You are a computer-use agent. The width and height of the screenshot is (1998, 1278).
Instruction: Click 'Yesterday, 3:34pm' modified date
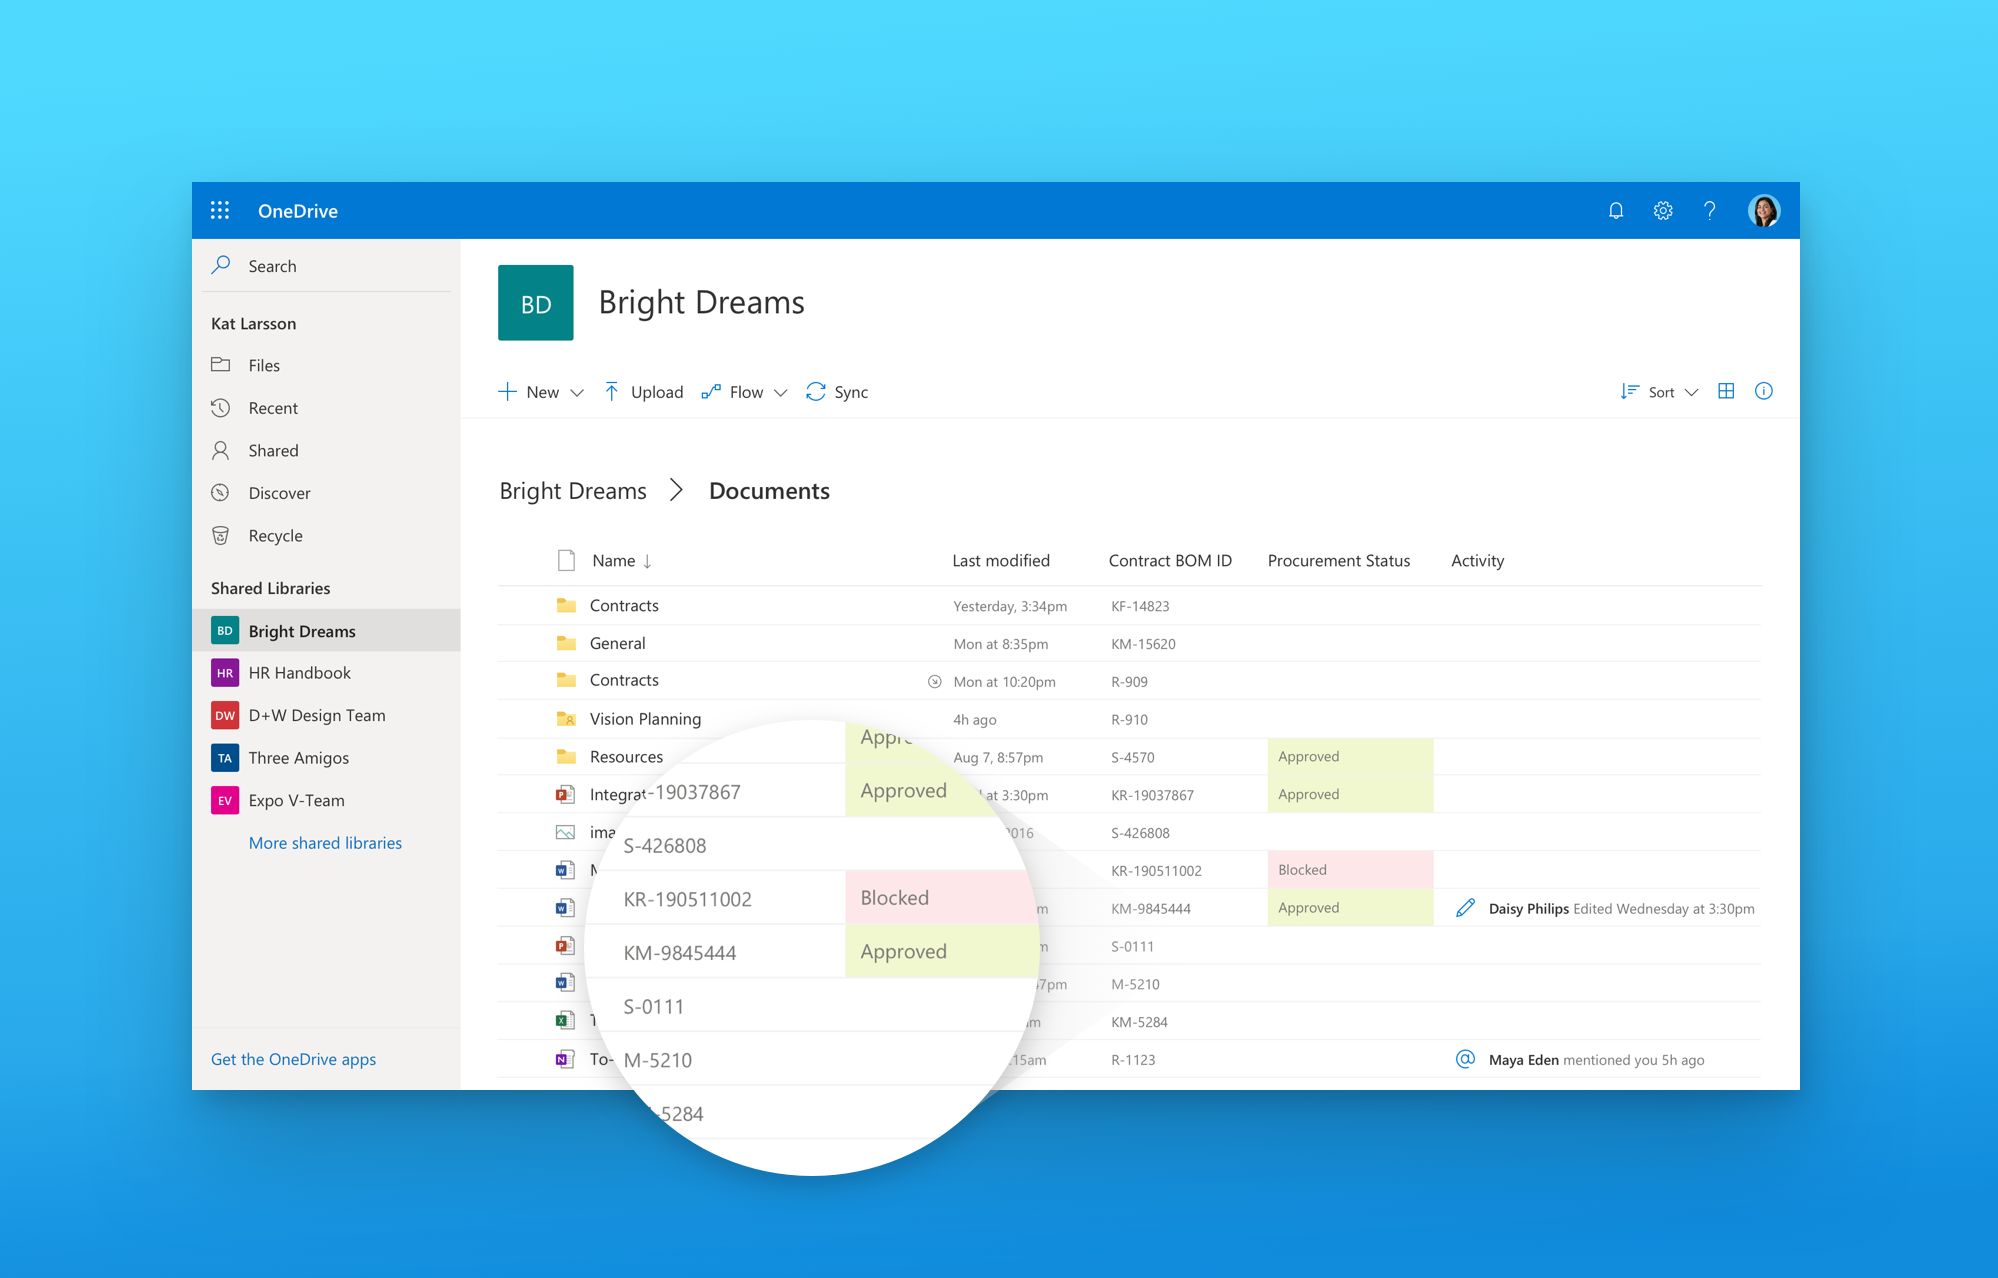pos(1010,606)
